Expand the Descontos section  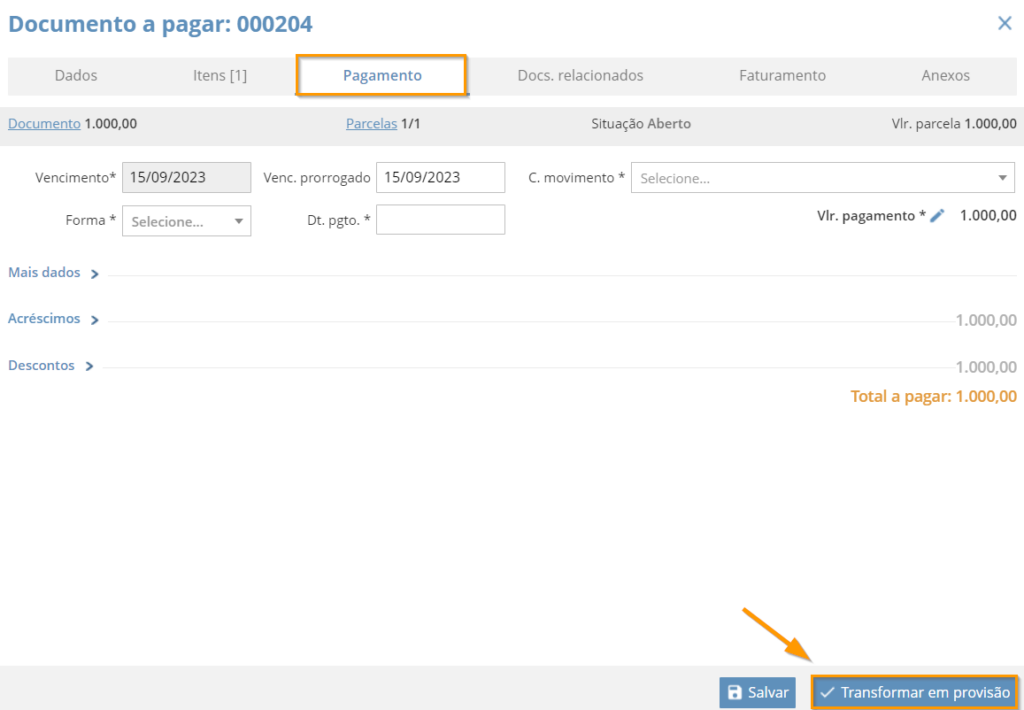tap(50, 365)
